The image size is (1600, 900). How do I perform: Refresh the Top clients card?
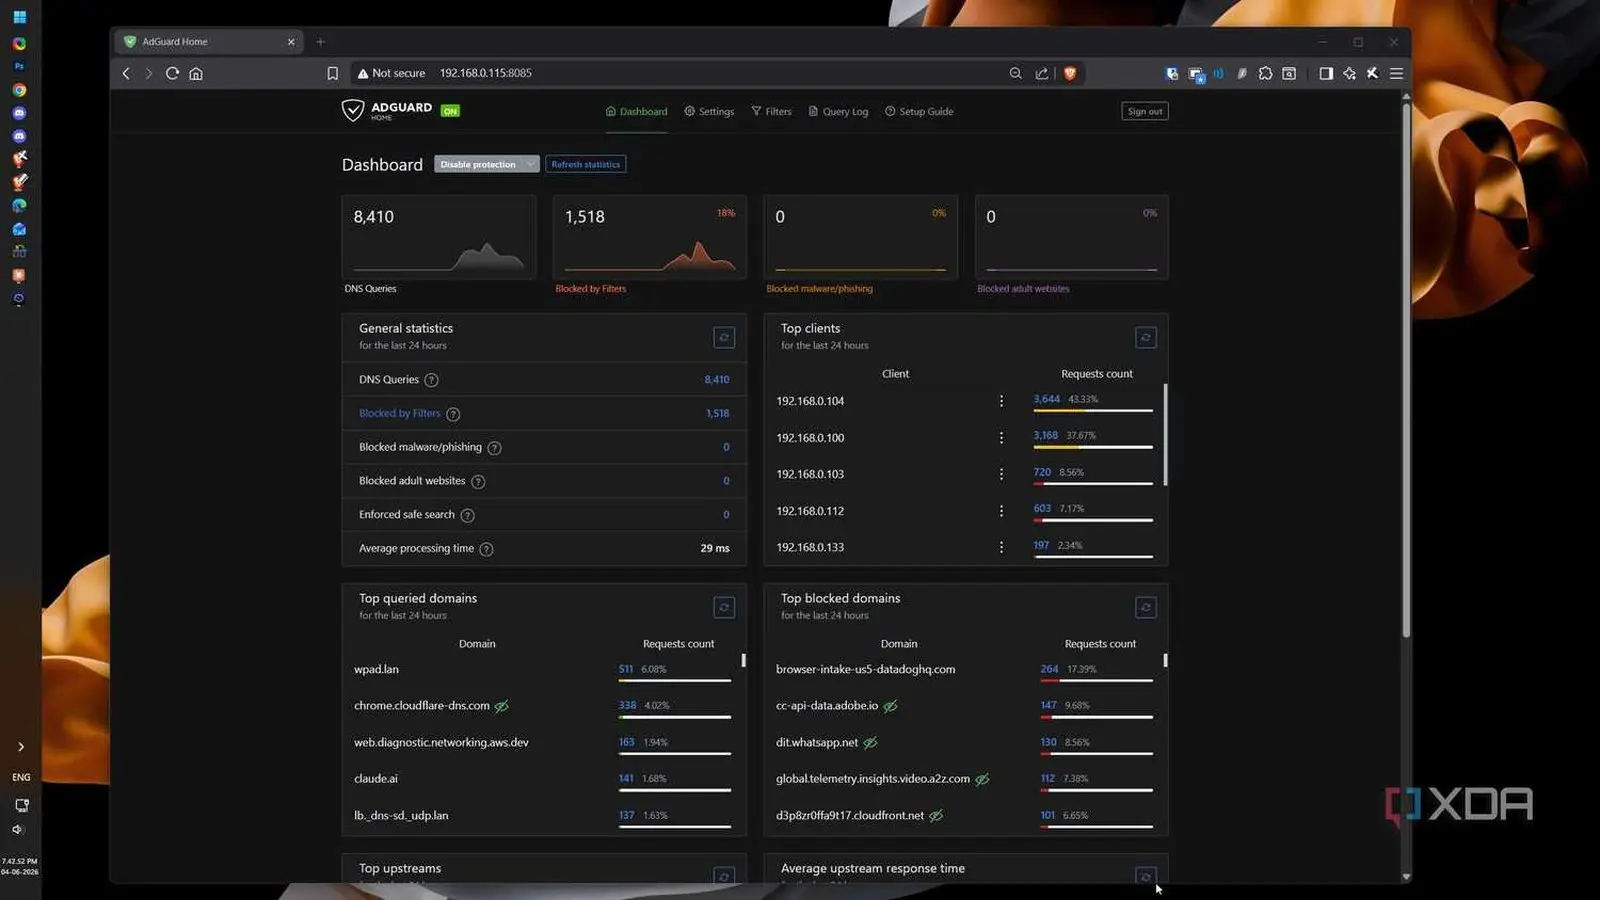click(x=1146, y=338)
